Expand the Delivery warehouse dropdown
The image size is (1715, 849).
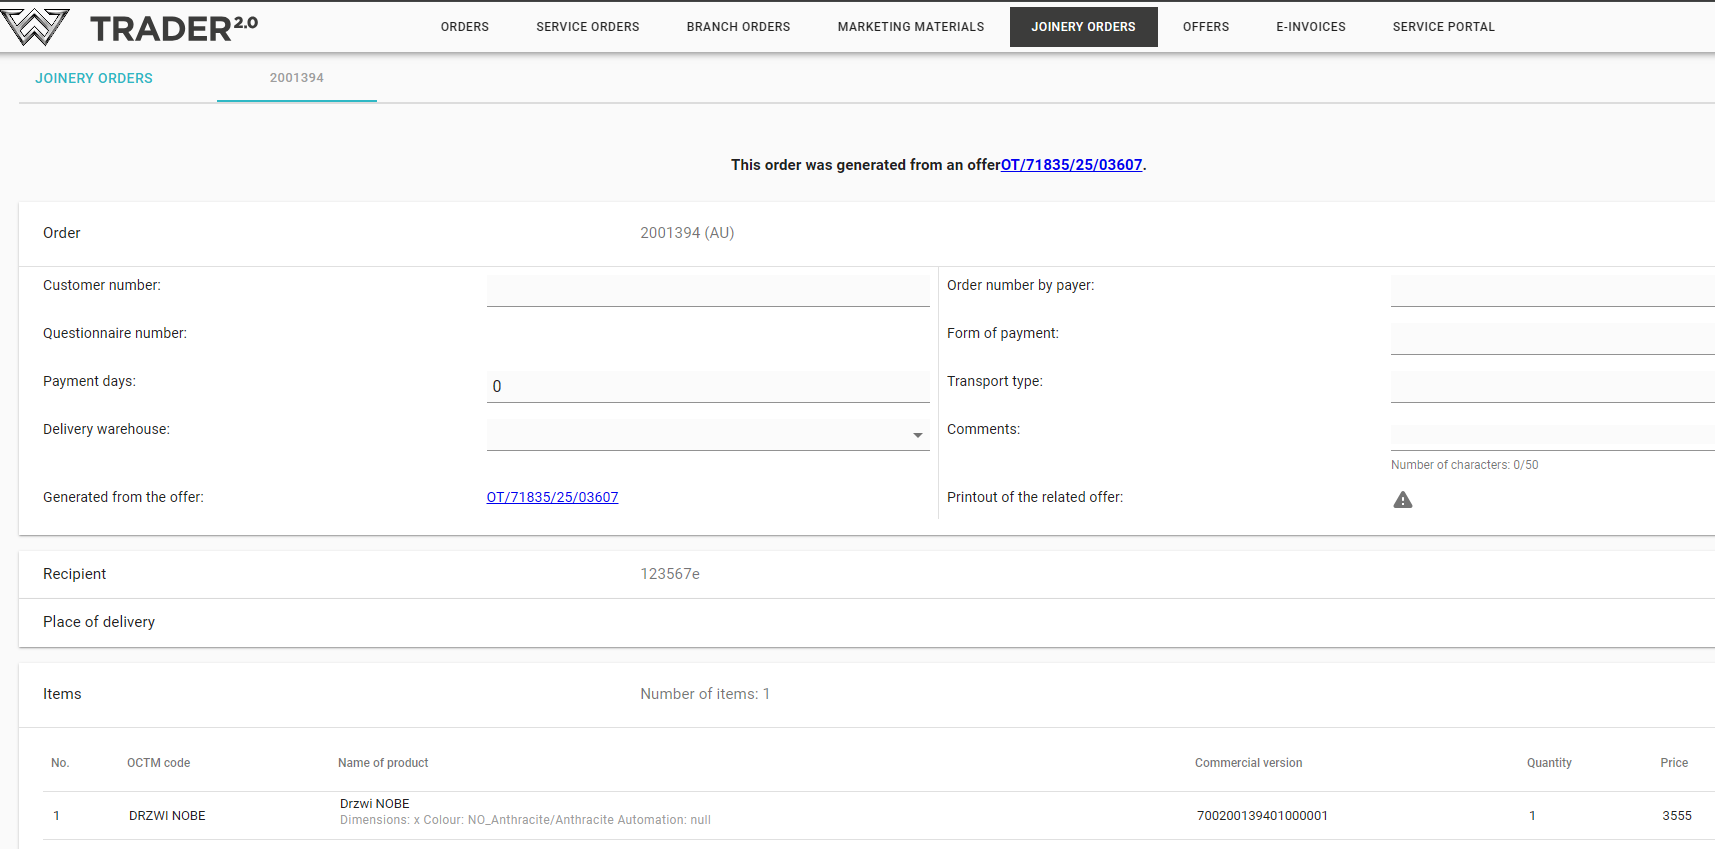[x=917, y=435]
